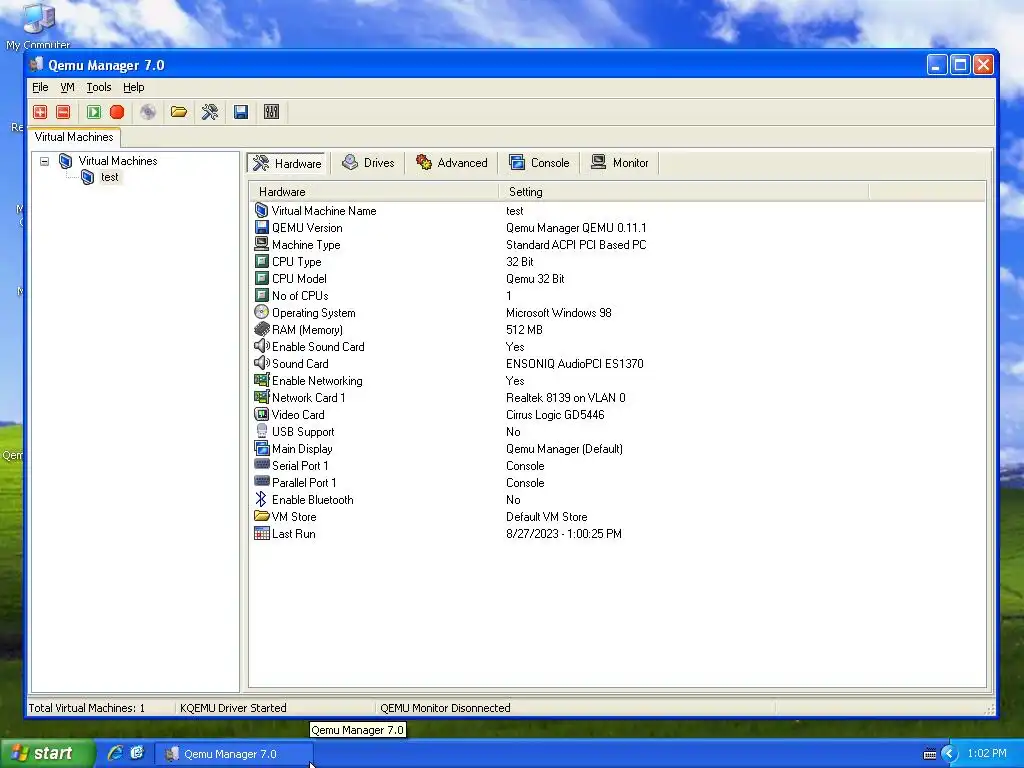Expand hidden tray icons with the arrow
The height and width of the screenshot is (768, 1024).
coord(950,754)
